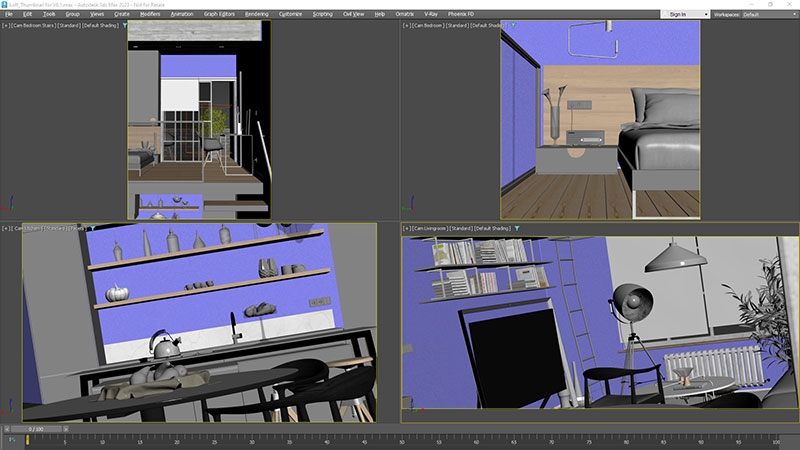
Task: Open the mini curve editor icon
Action: click(x=11, y=440)
